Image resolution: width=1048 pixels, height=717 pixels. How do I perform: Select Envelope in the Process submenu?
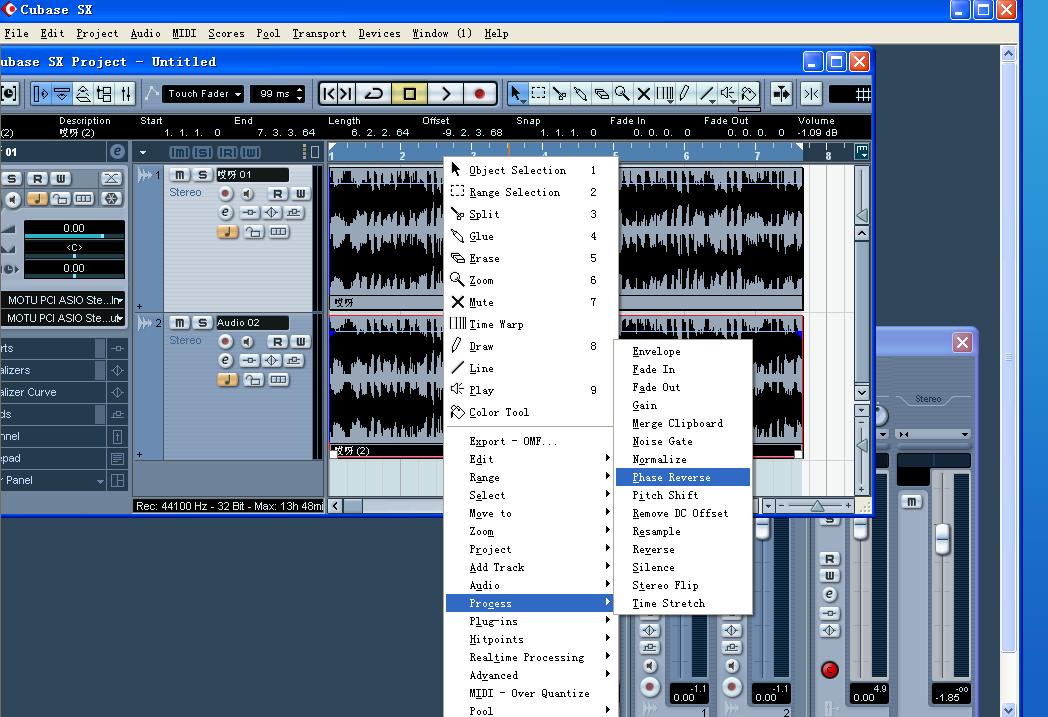[682, 351]
